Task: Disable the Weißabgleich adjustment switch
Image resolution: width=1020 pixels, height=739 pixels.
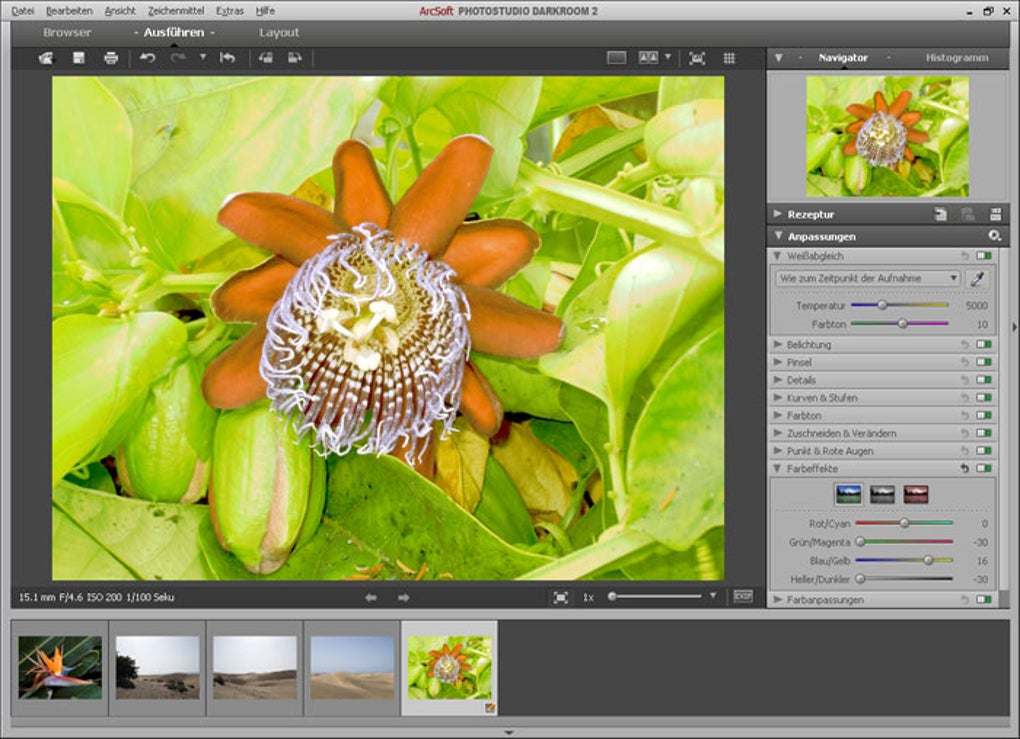Action: click(x=985, y=256)
